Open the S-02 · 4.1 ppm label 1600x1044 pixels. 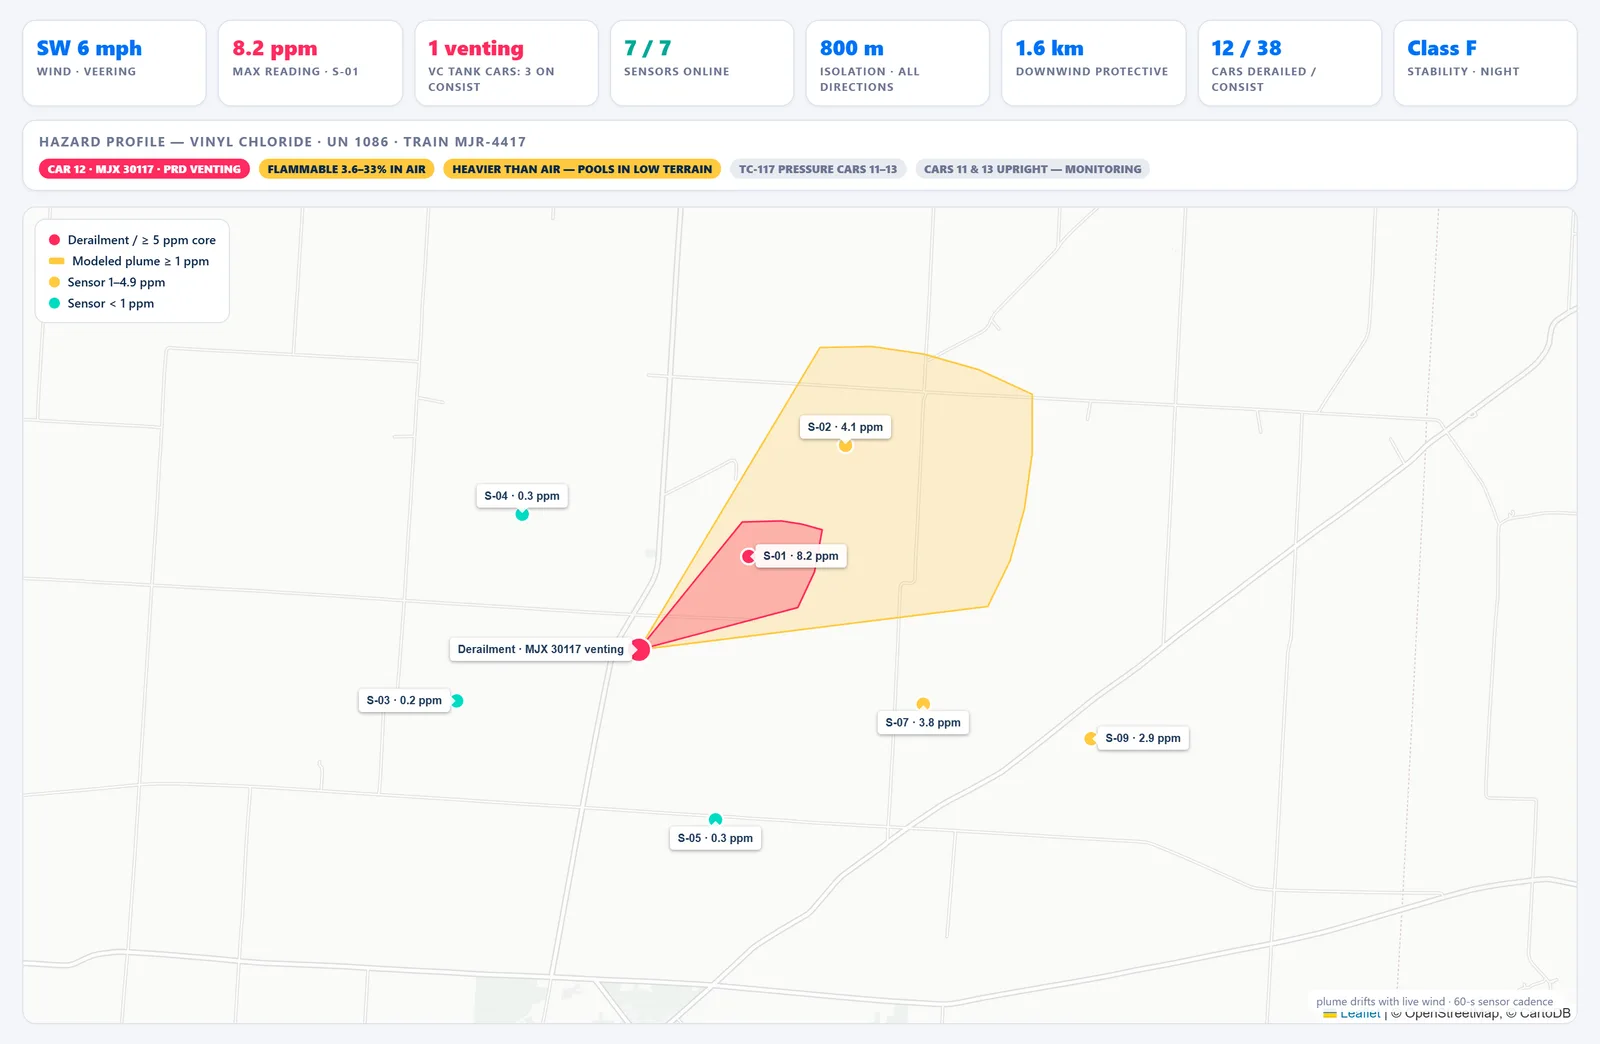click(x=845, y=427)
